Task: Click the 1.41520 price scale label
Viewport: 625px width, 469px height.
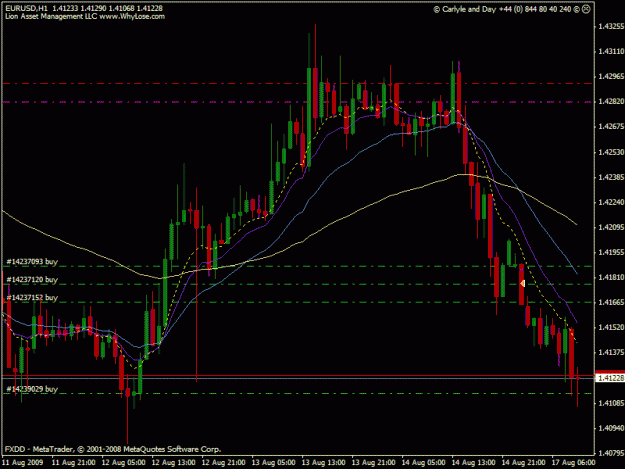Action: 611,328
